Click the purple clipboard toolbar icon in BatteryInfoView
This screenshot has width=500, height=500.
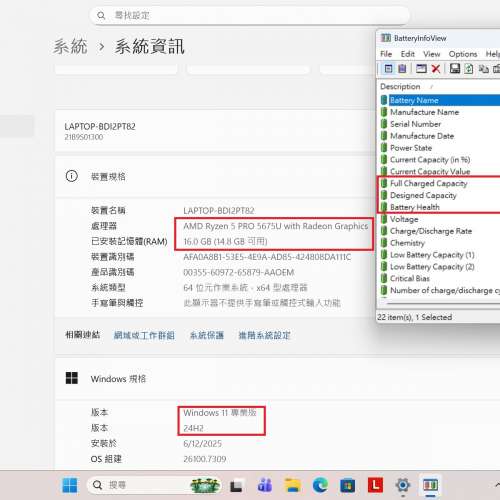click(402, 69)
